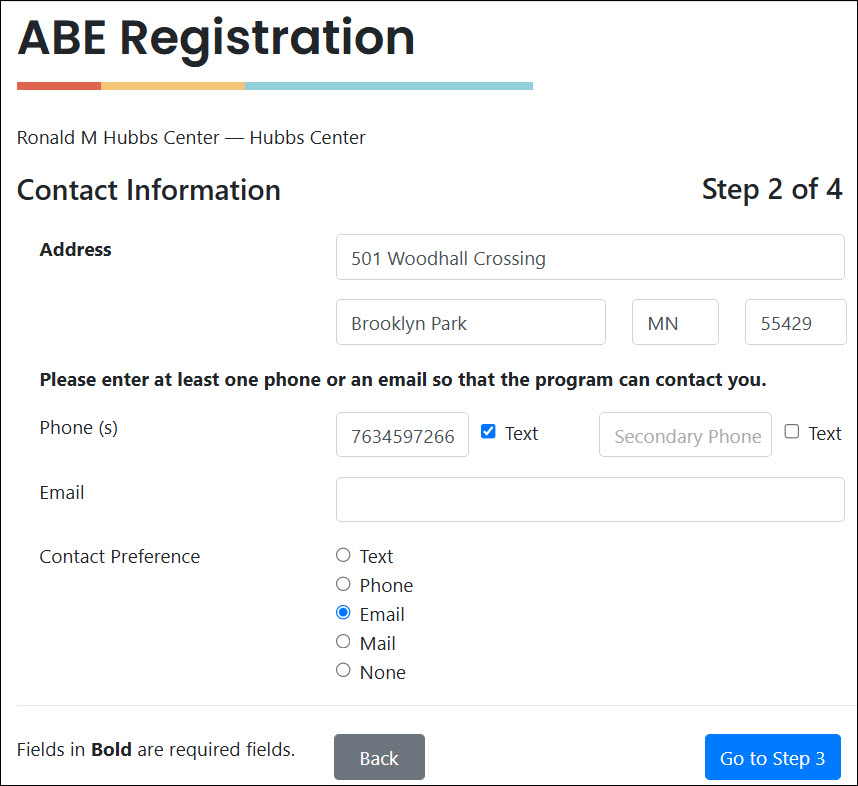Image resolution: width=858 pixels, height=786 pixels.
Task: Click the street address input field
Action: (x=590, y=258)
